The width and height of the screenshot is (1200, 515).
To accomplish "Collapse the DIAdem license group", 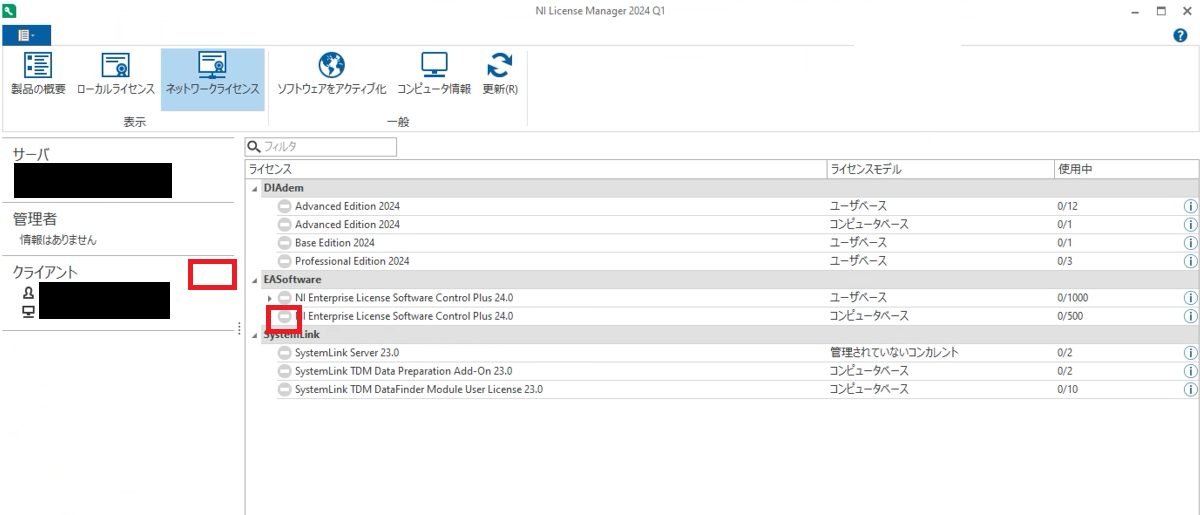I will coord(253,188).
